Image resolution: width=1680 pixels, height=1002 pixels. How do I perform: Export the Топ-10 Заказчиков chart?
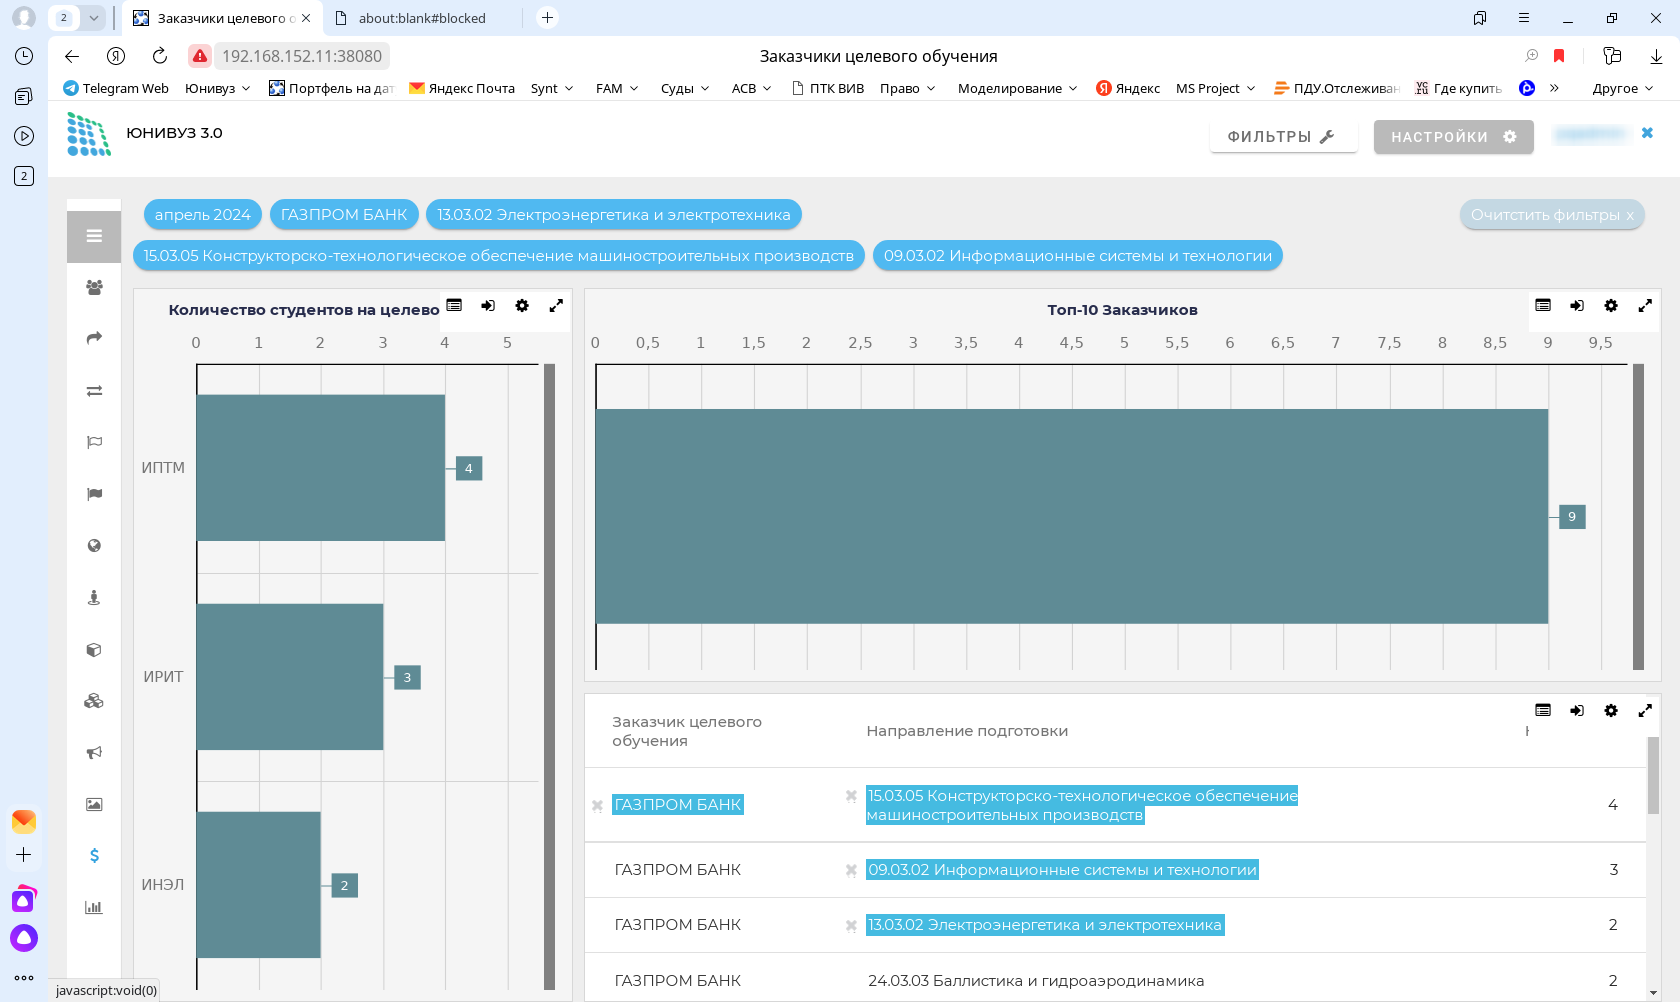click(x=1577, y=306)
